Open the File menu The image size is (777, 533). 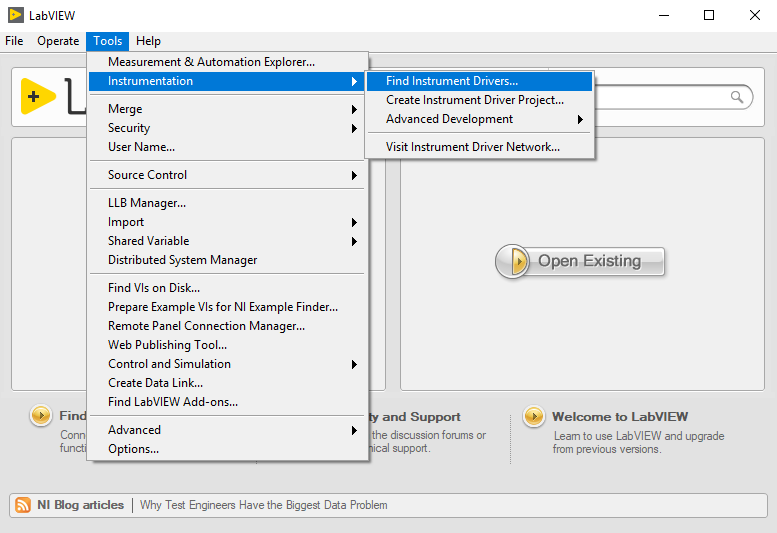point(14,41)
